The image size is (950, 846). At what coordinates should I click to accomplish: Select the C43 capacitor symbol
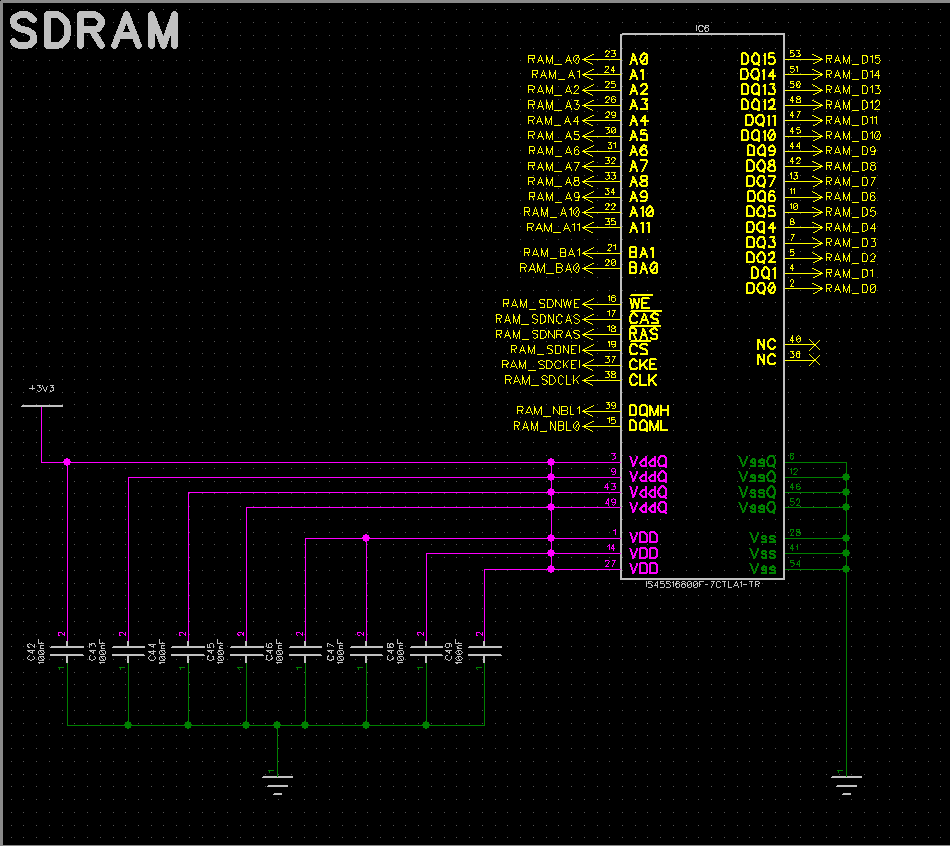point(128,651)
